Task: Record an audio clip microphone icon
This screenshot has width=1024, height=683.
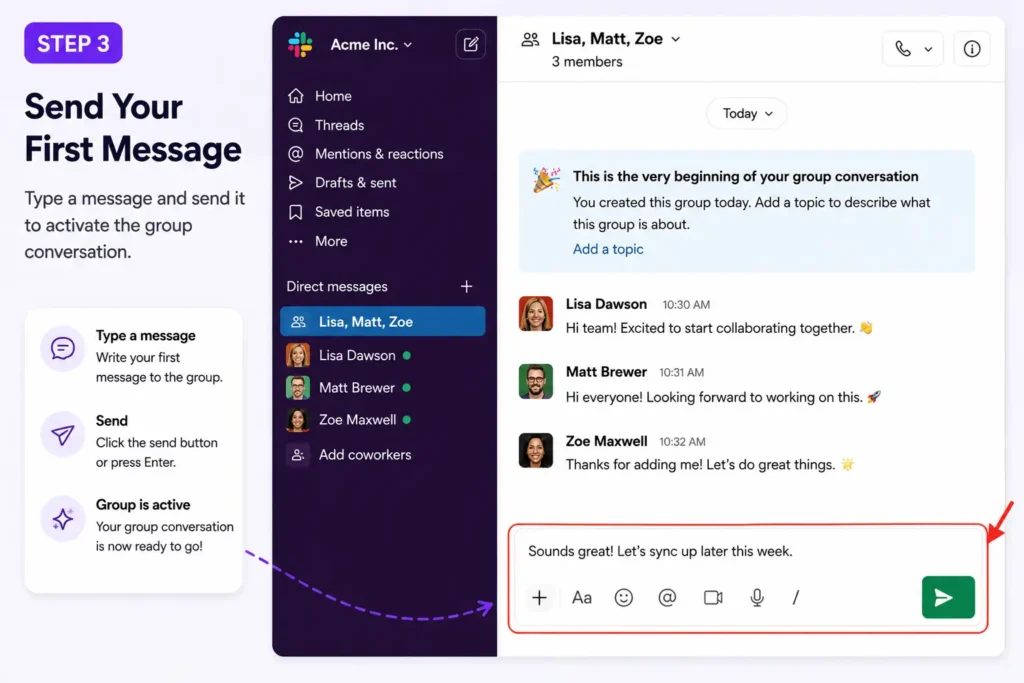Action: pyautogui.click(x=757, y=597)
